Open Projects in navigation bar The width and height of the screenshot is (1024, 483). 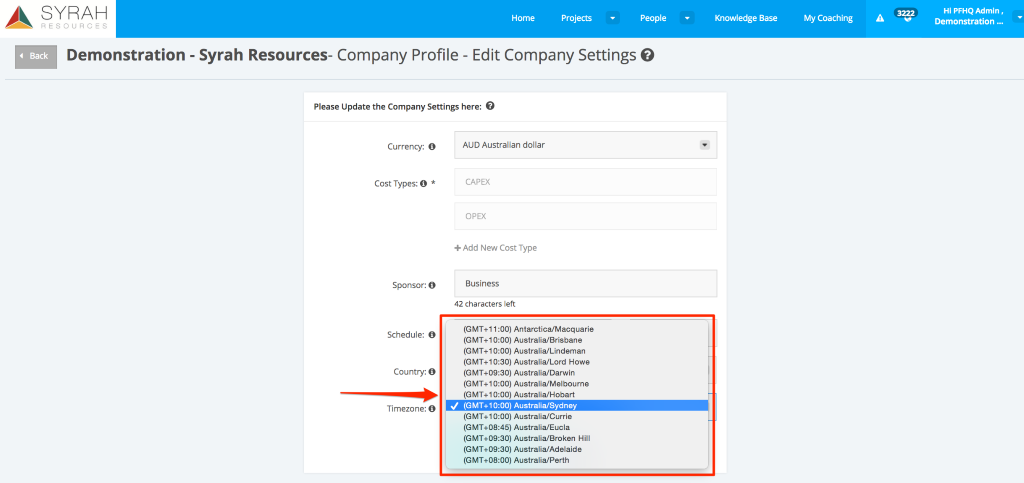pos(576,18)
